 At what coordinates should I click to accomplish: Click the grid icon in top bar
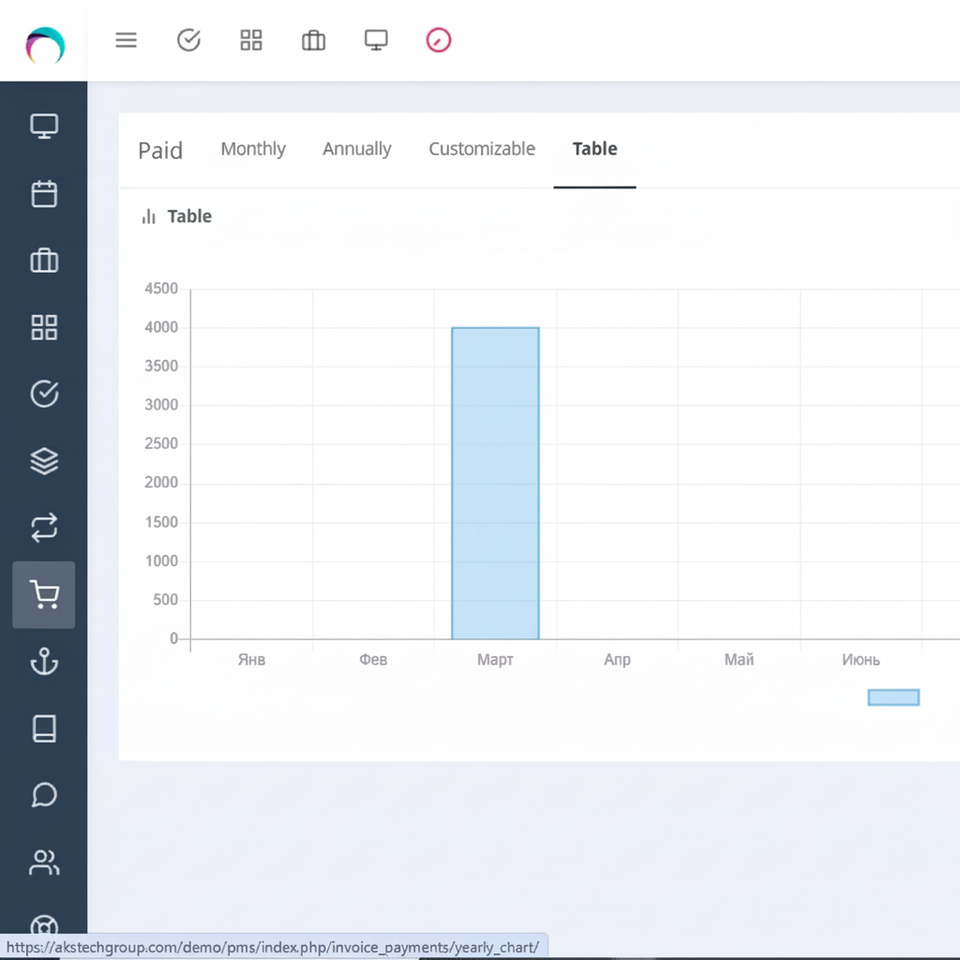pyautogui.click(x=251, y=40)
